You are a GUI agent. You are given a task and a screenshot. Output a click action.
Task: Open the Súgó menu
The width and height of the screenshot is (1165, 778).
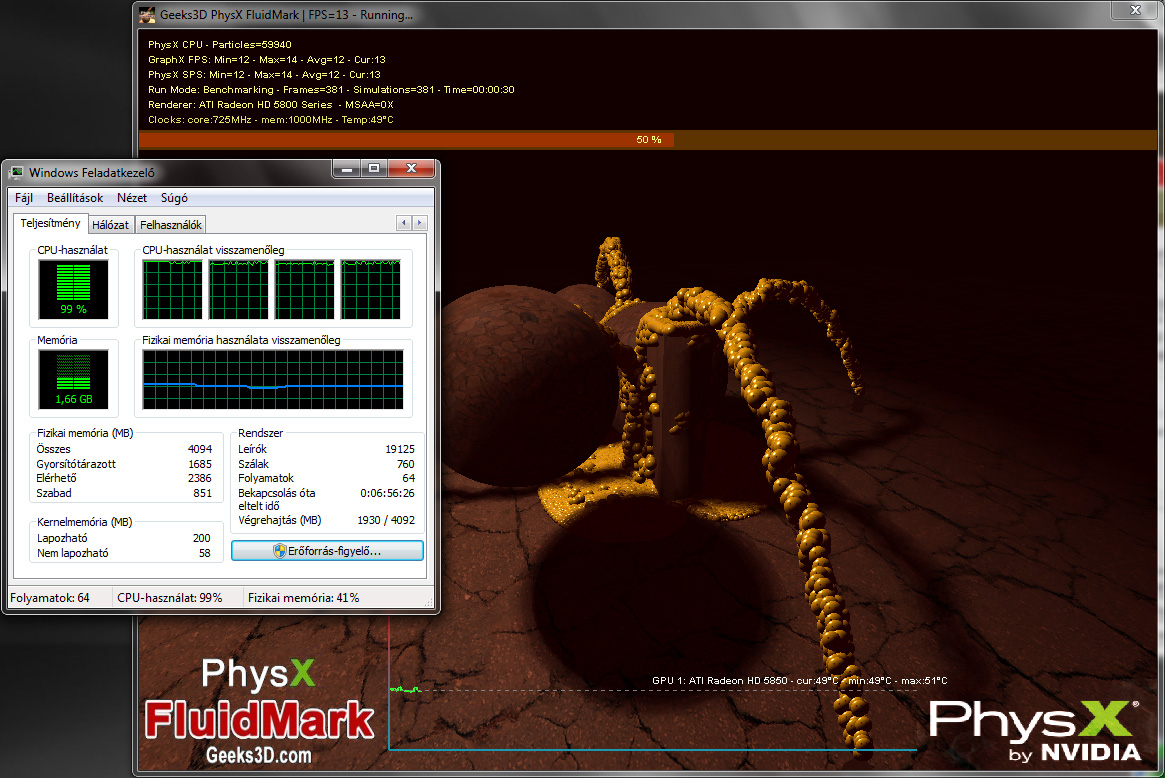point(174,198)
